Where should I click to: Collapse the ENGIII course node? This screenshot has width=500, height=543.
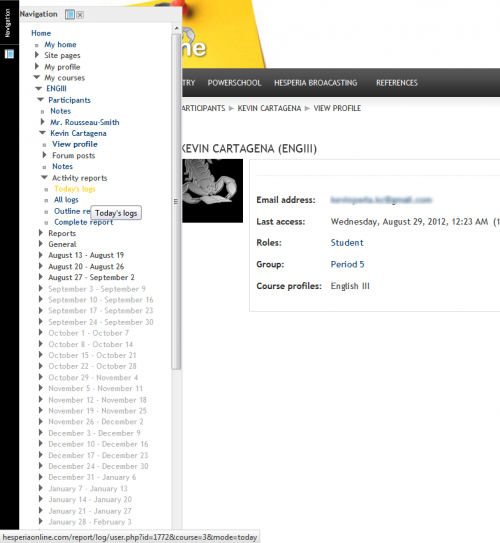pyautogui.click(x=39, y=89)
